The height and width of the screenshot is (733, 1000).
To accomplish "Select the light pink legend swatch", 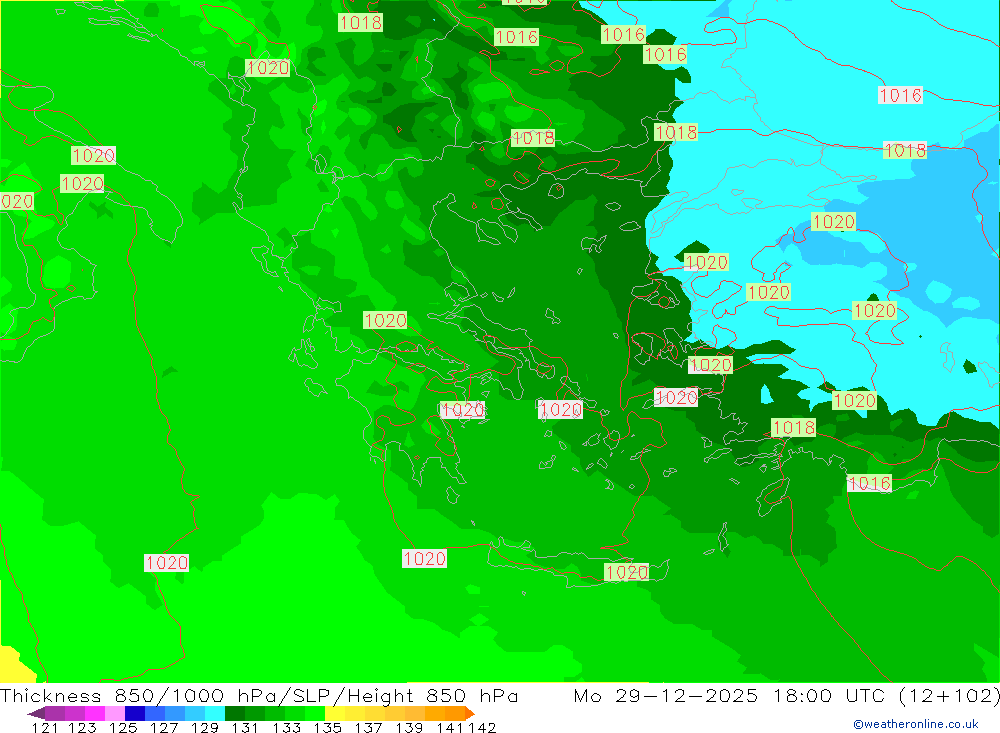I will point(115,713).
